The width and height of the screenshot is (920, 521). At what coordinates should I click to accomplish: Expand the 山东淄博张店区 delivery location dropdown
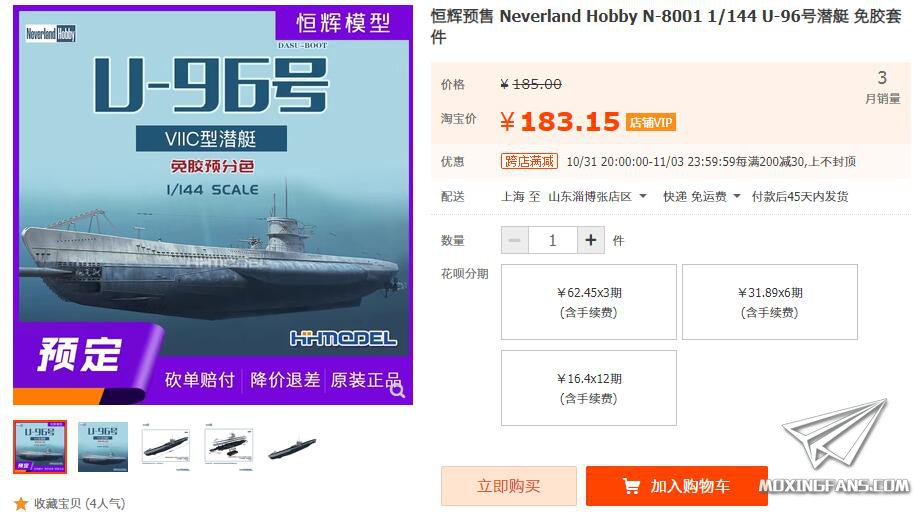(597, 197)
